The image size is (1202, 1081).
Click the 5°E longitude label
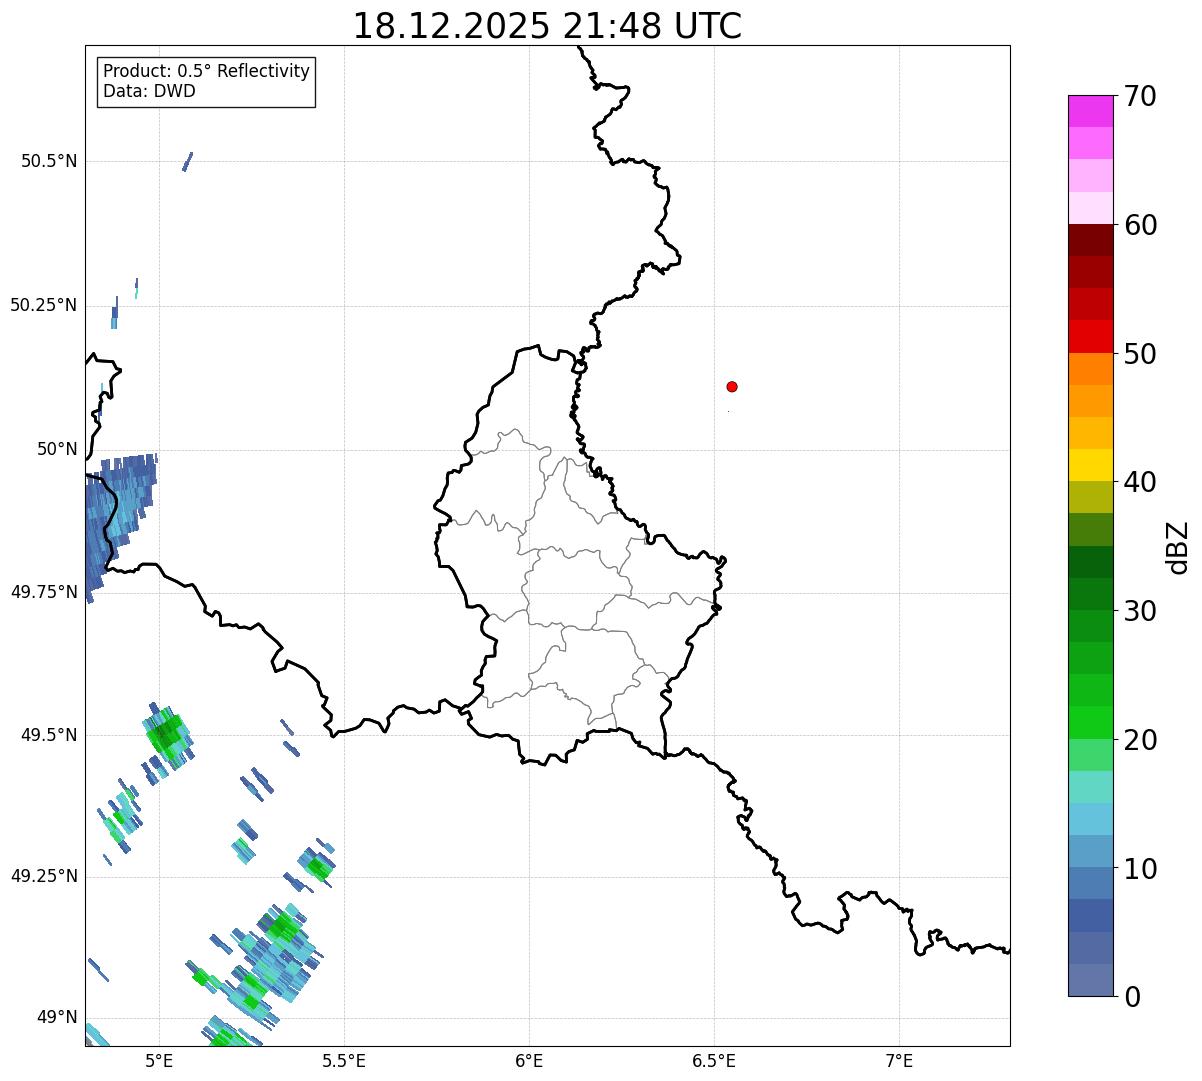(159, 1060)
